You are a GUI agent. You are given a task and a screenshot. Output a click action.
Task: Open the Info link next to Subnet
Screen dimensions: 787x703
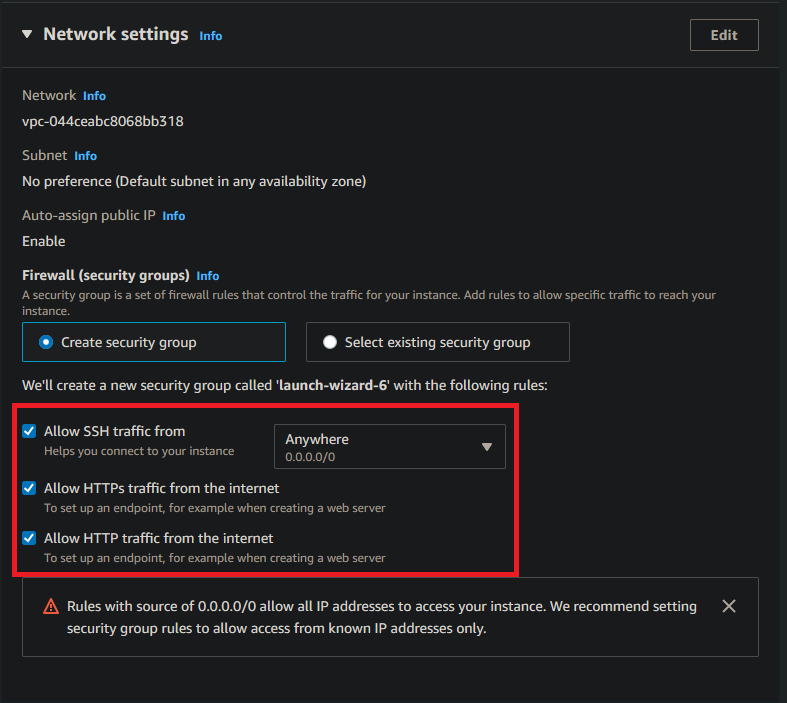pos(85,156)
